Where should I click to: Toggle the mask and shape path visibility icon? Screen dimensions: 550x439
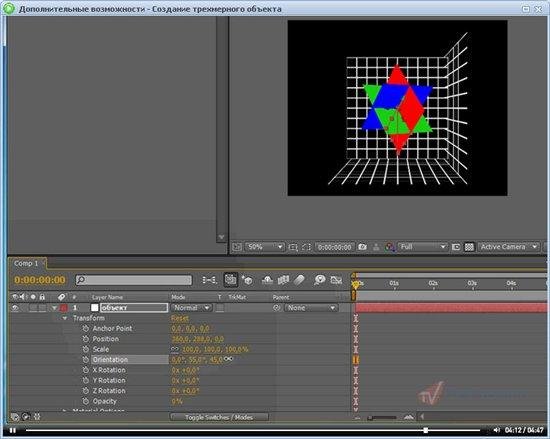[x=306, y=247]
